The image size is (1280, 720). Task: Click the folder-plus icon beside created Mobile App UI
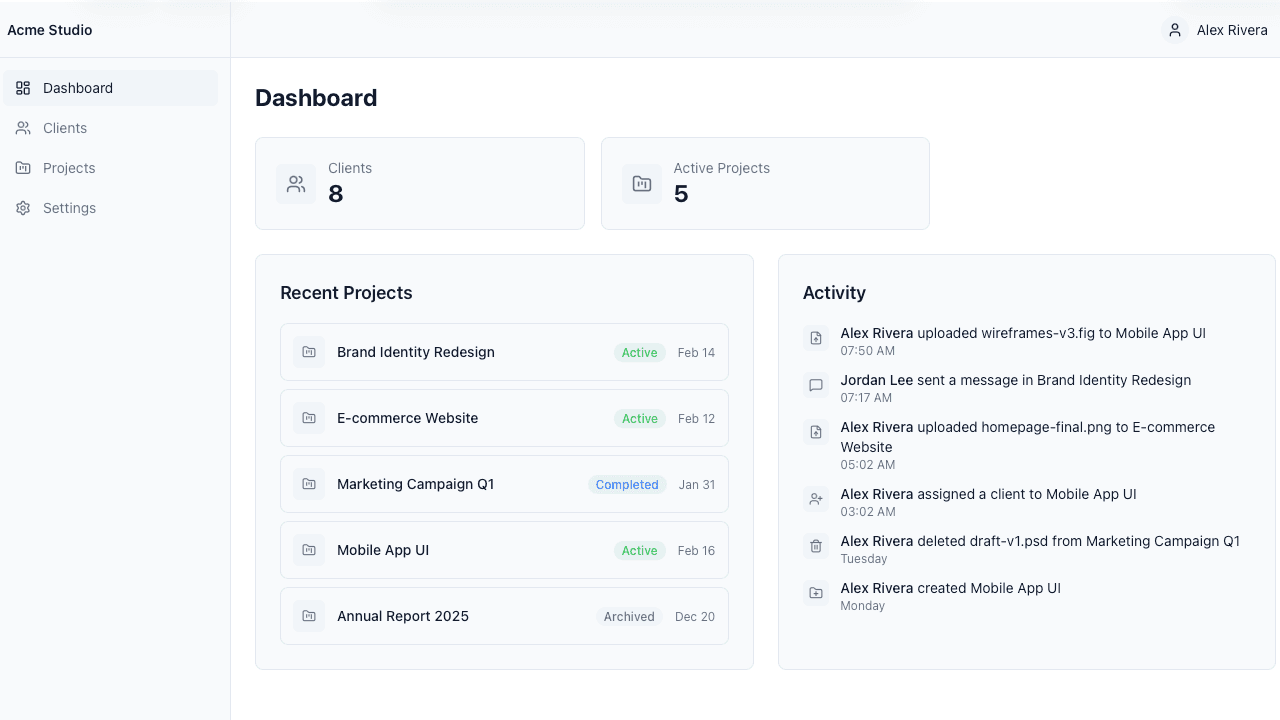815,592
